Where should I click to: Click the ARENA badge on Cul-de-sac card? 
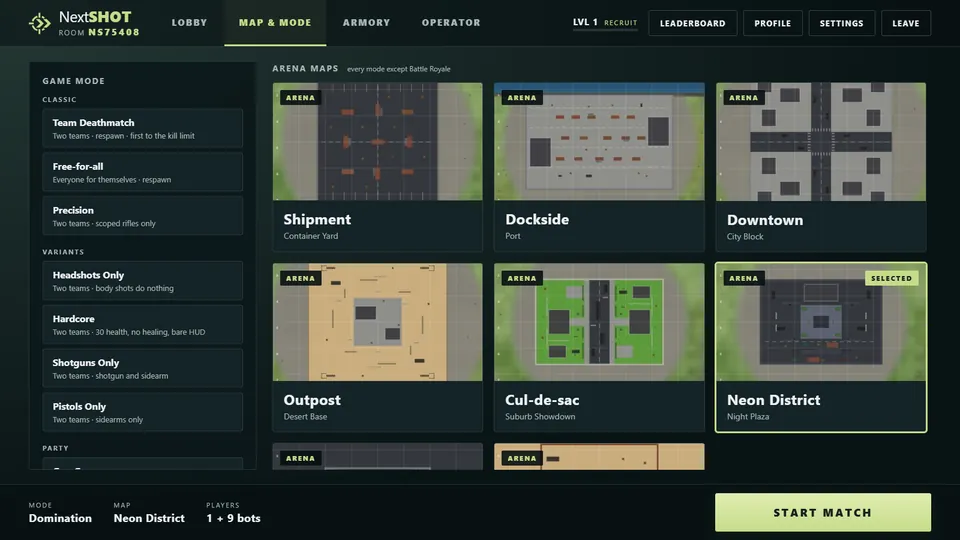[x=522, y=278]
